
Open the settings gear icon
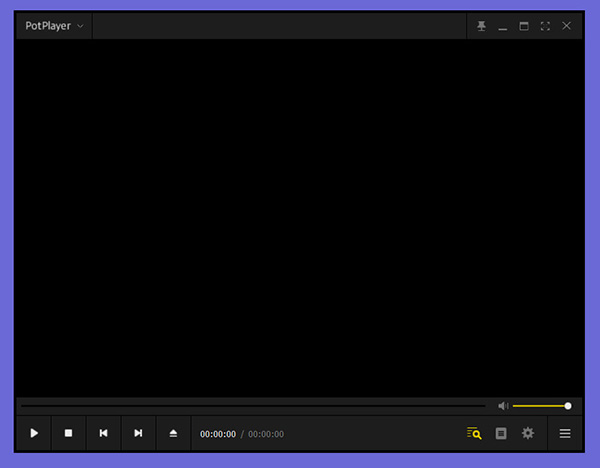[x=528, y=433]
